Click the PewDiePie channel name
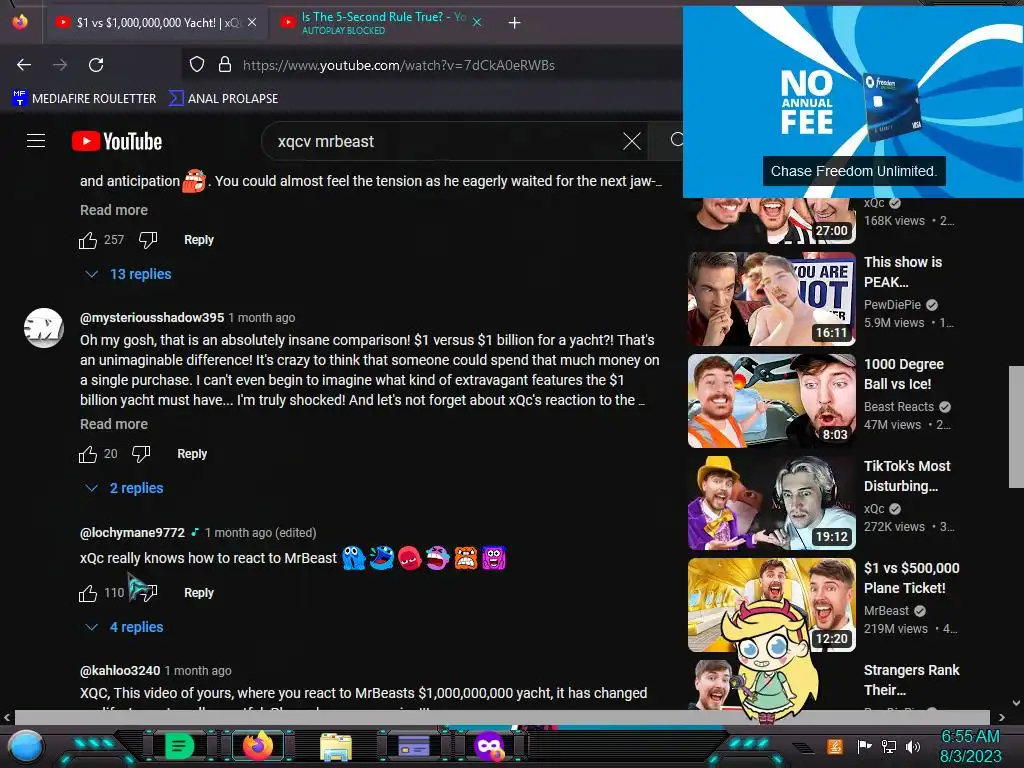Viewport: 1024px width, 768px height. click(x=892, y=305)
